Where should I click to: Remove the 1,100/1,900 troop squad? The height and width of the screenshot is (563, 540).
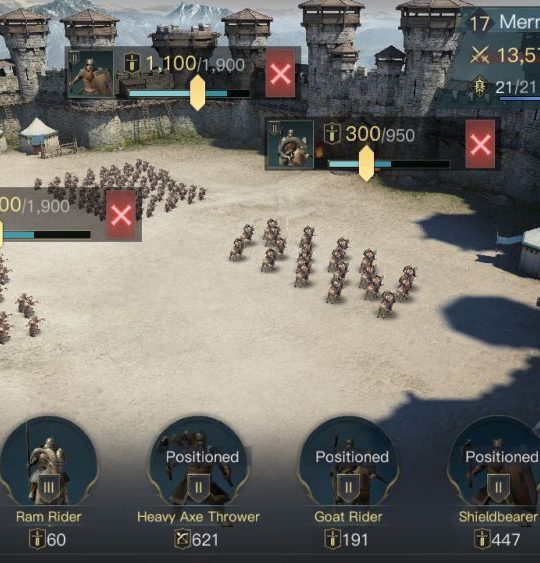[280, 74]
